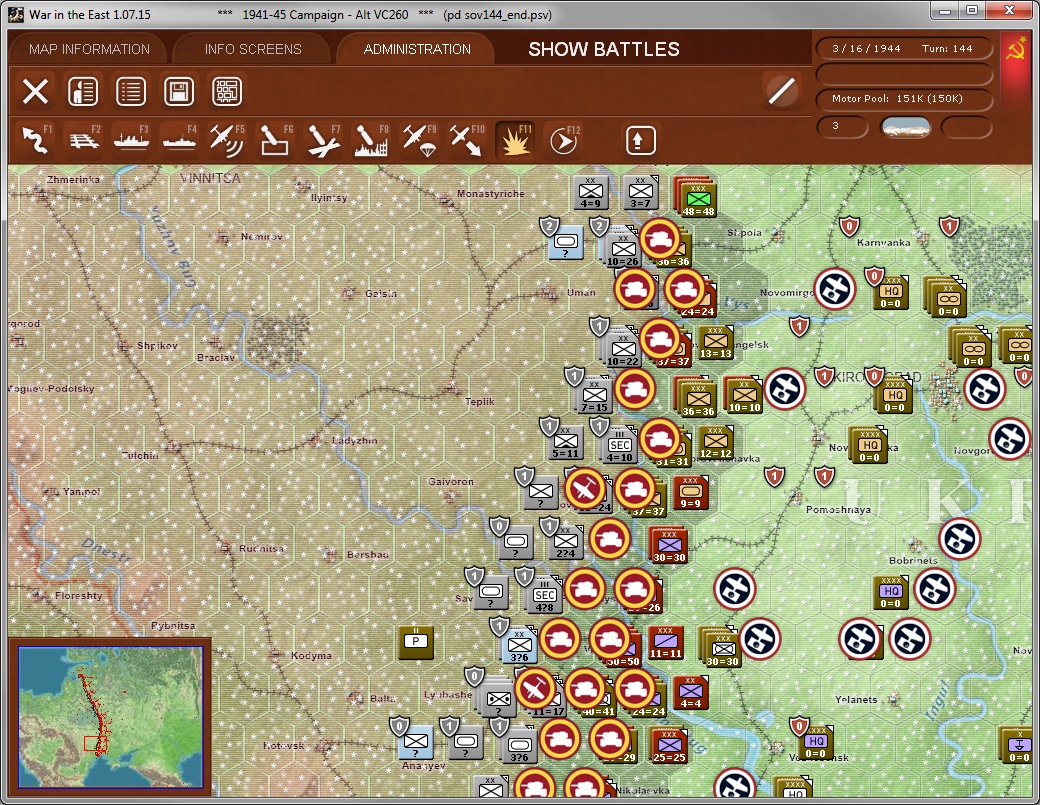The width and height of the screenshot is (1040, 805).
Task: Select the purple HQ counter near Bobrinets
Action: (x=891, y=592)
